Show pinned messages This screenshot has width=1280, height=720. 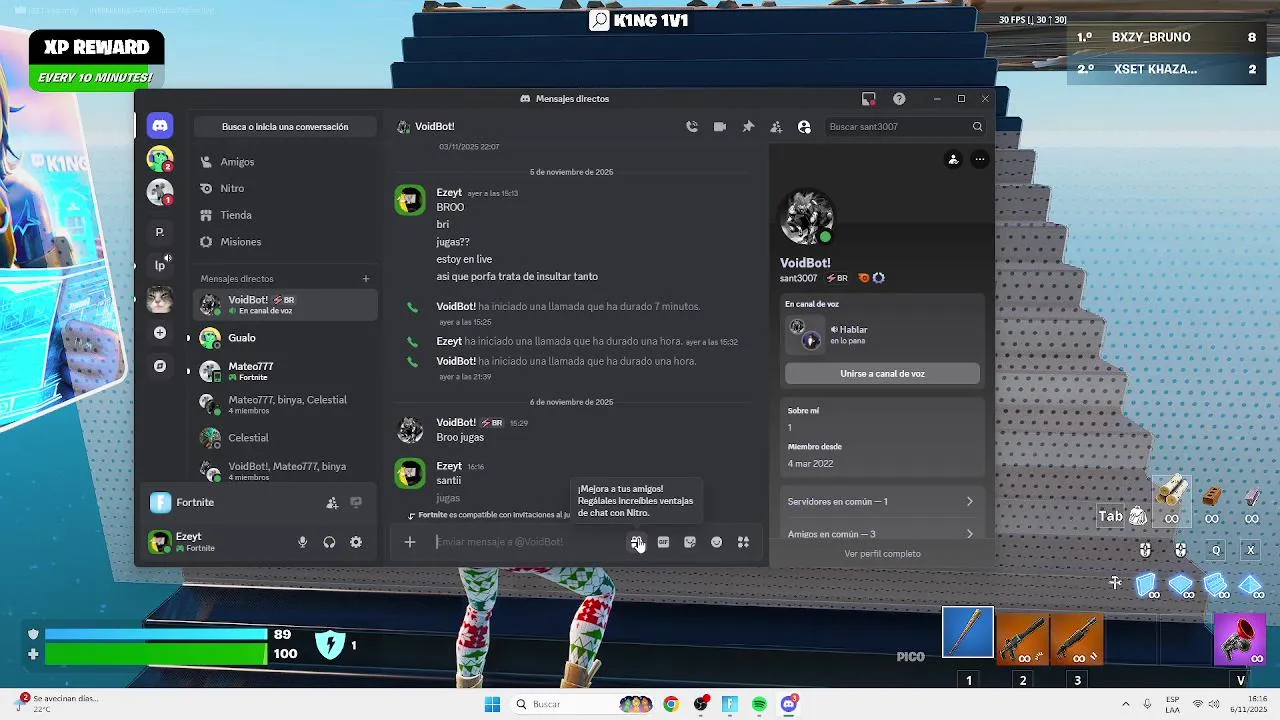point(748,127)
